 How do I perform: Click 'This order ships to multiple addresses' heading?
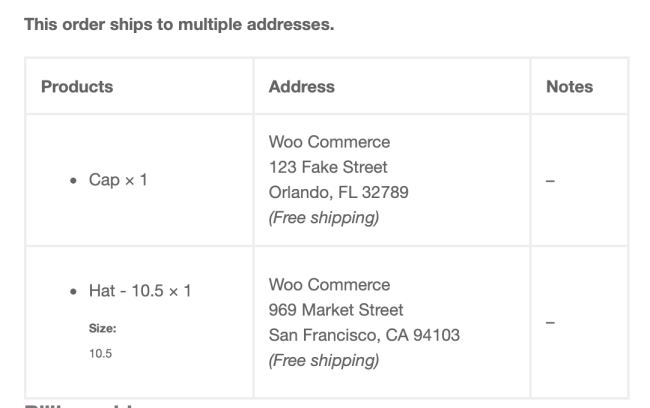pos(179,24)
